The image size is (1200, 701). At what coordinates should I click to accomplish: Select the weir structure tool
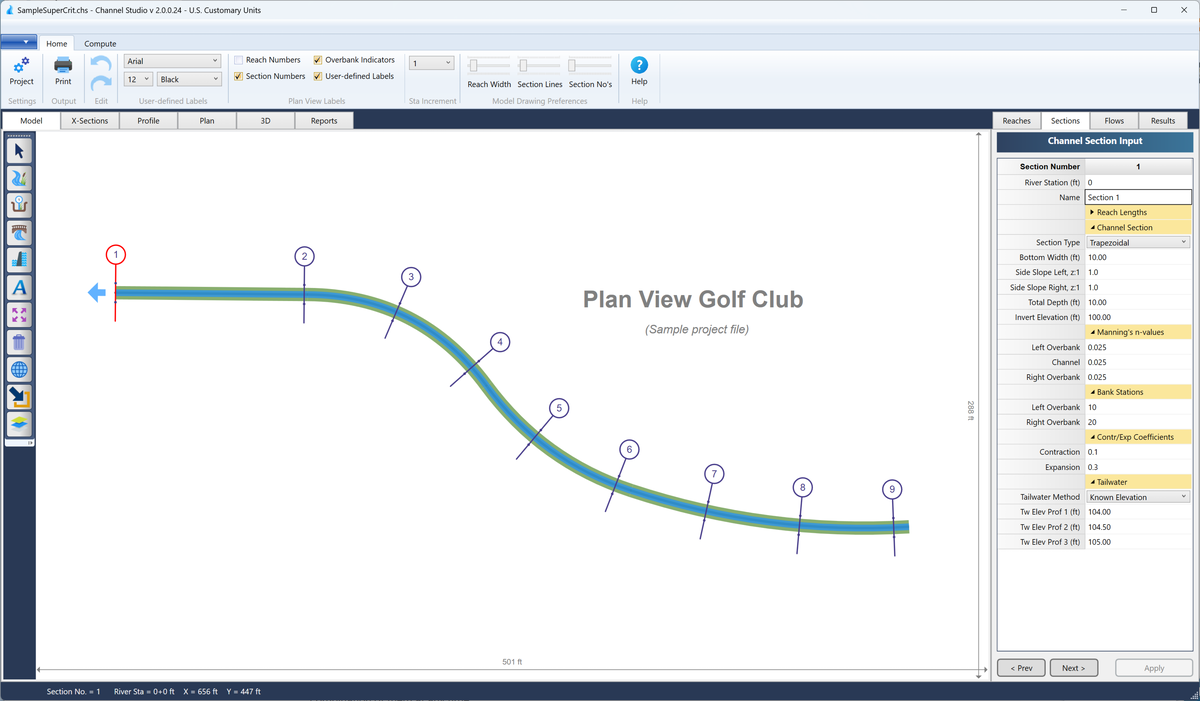[x=18, y=259]
